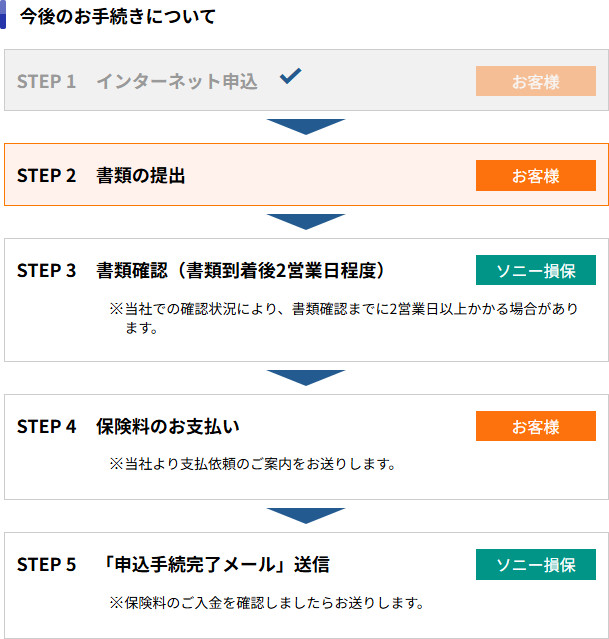The image size is (609, 639).
Task: Click STEP 2 書類の提出 title
Action: click(101, 176)
